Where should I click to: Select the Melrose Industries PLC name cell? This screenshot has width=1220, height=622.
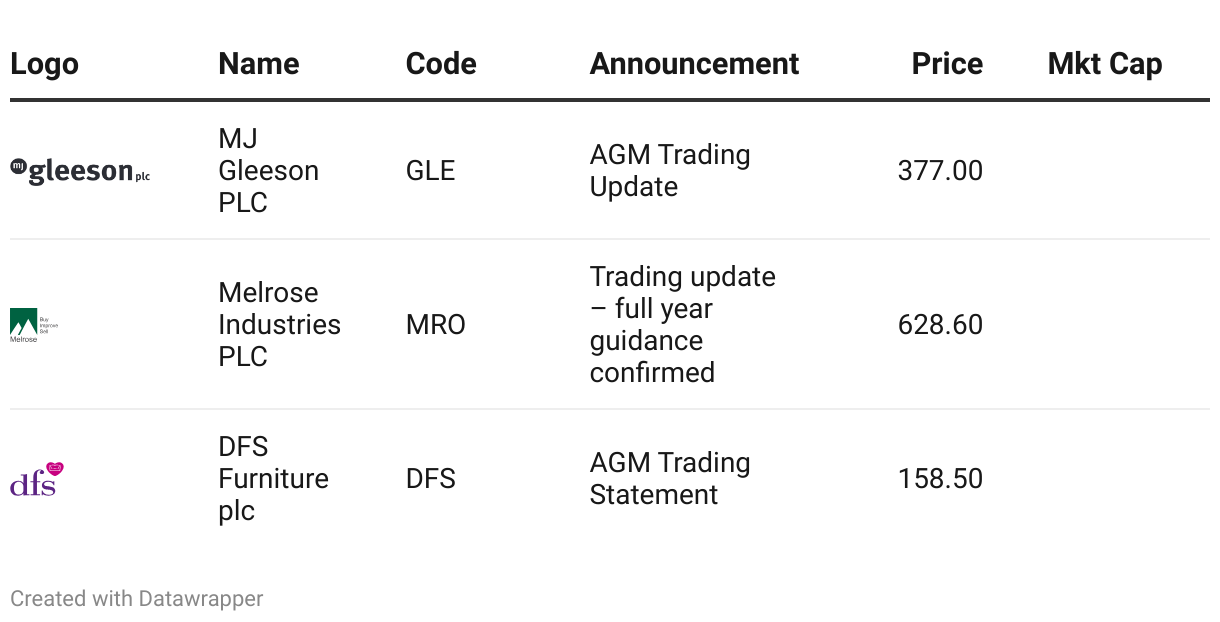coord(280,325)
